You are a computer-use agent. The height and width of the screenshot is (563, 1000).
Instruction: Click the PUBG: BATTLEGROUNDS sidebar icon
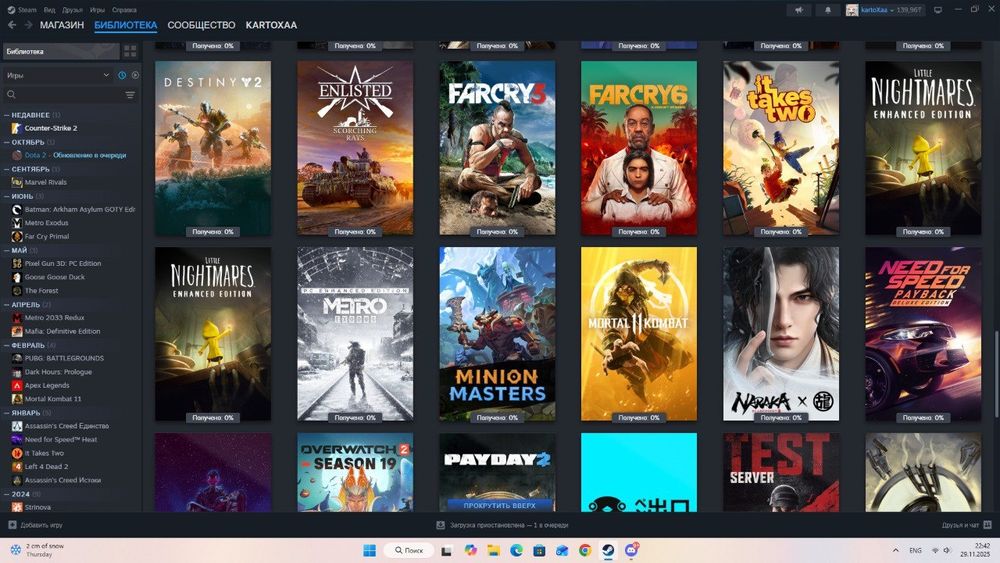(x=17, y=358)
